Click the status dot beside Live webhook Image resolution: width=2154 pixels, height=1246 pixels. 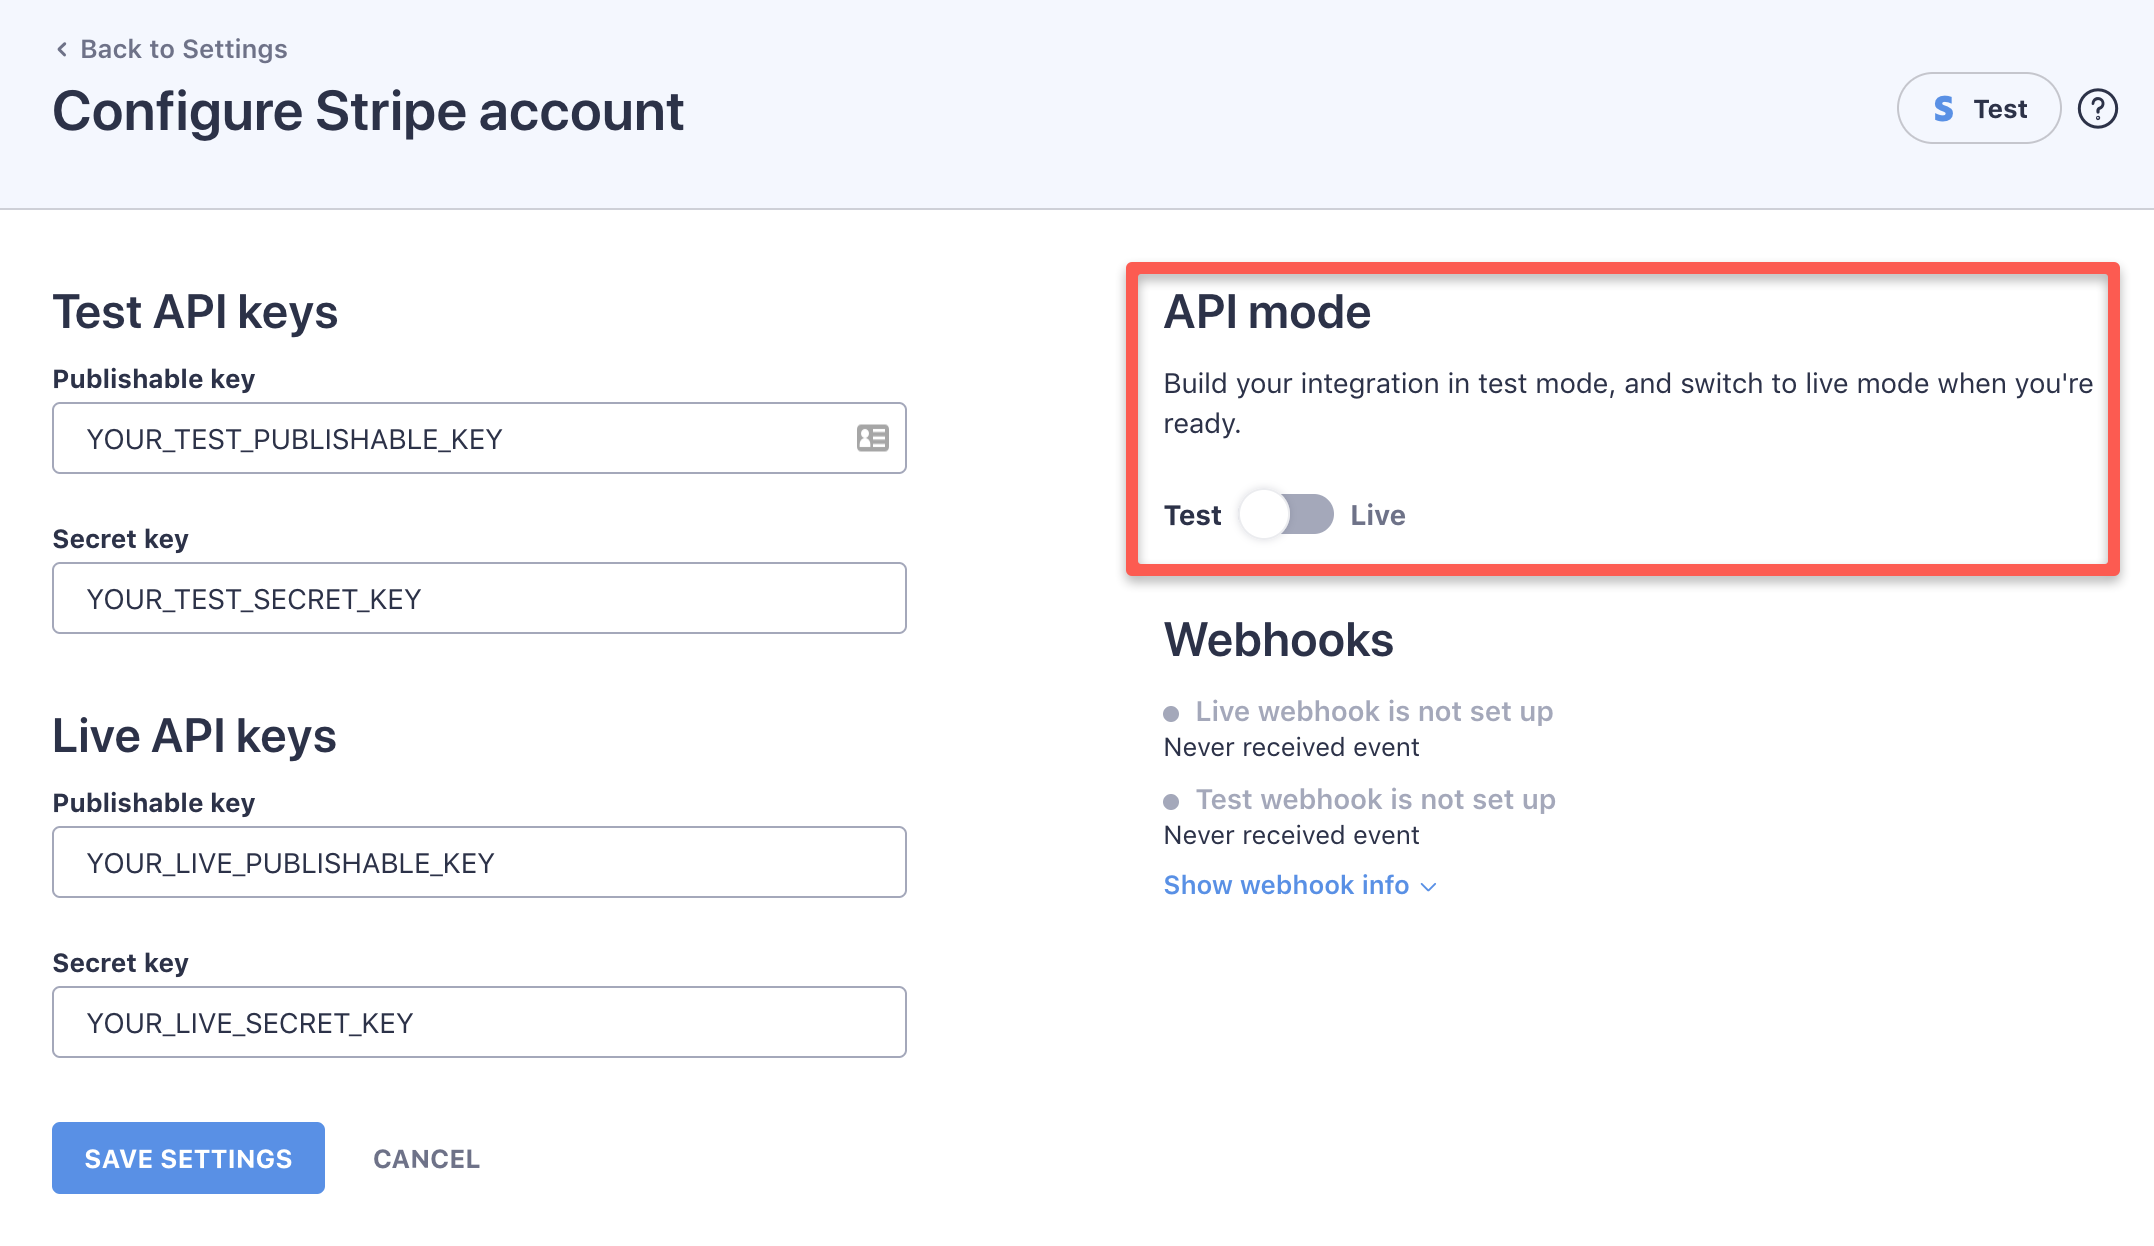1171,713
